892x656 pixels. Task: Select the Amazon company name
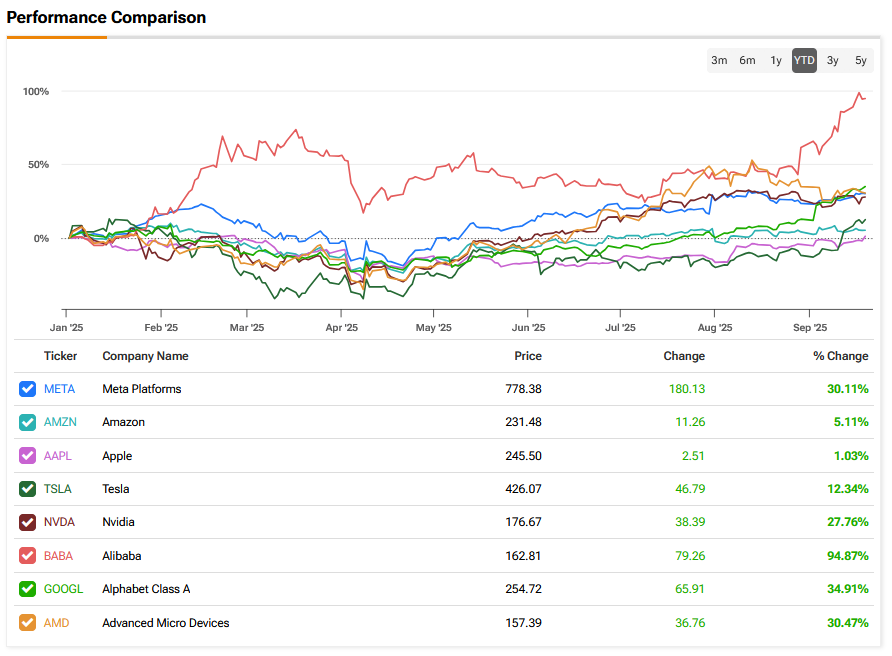tap(124, 422)
